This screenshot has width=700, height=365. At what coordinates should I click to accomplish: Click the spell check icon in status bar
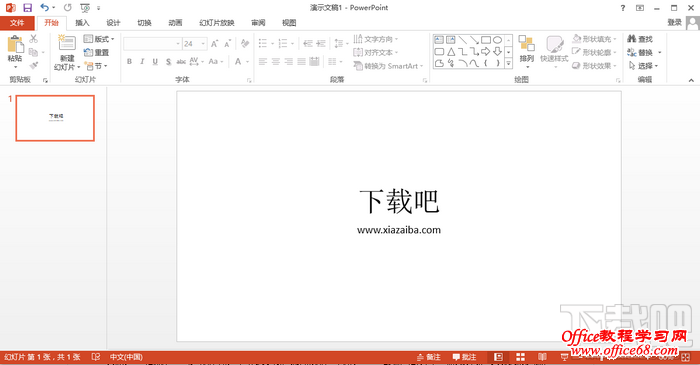[96, 357]
